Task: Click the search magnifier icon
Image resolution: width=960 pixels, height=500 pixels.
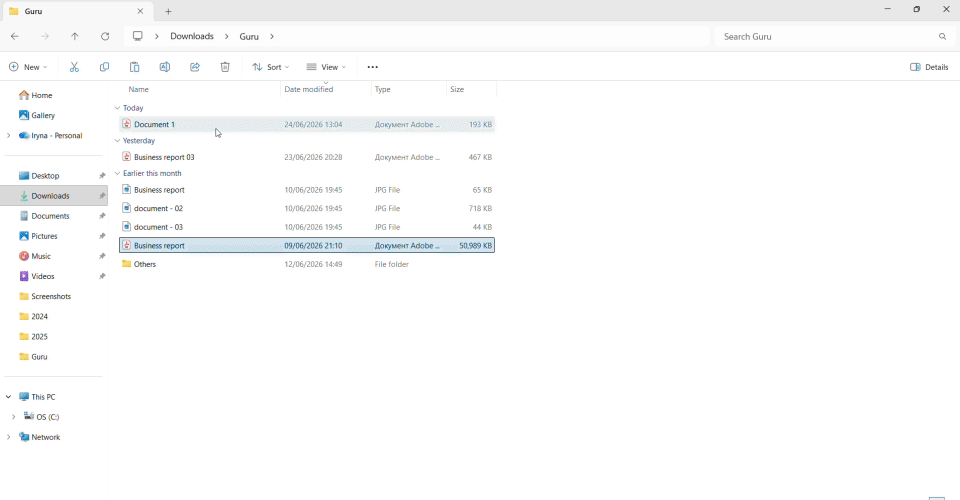Action: pos(942,37)
